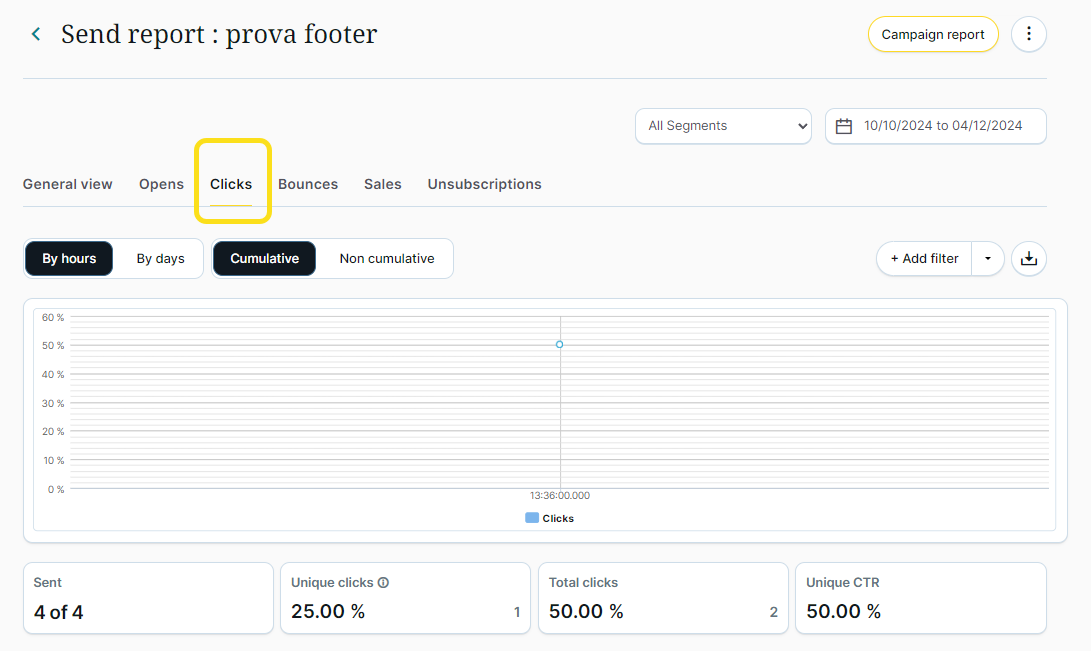Click the calendar icon in date range
The height and width of the screenshot is (651, 1091).
[x=844, y=126]
